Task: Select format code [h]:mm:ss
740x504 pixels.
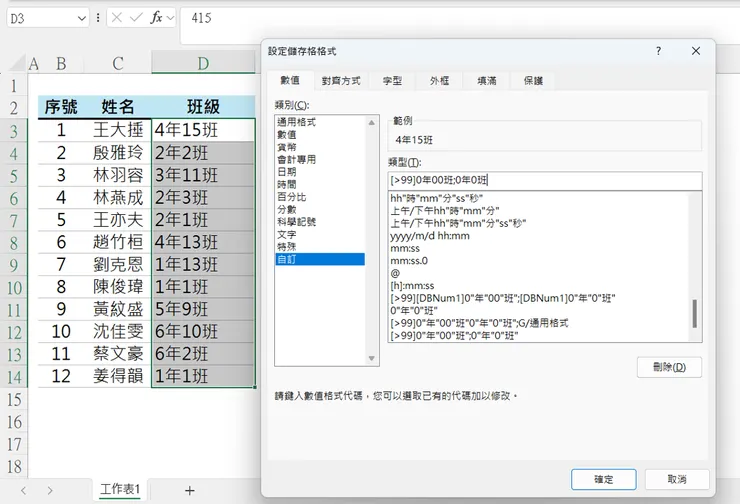Action: click(412, 286)
